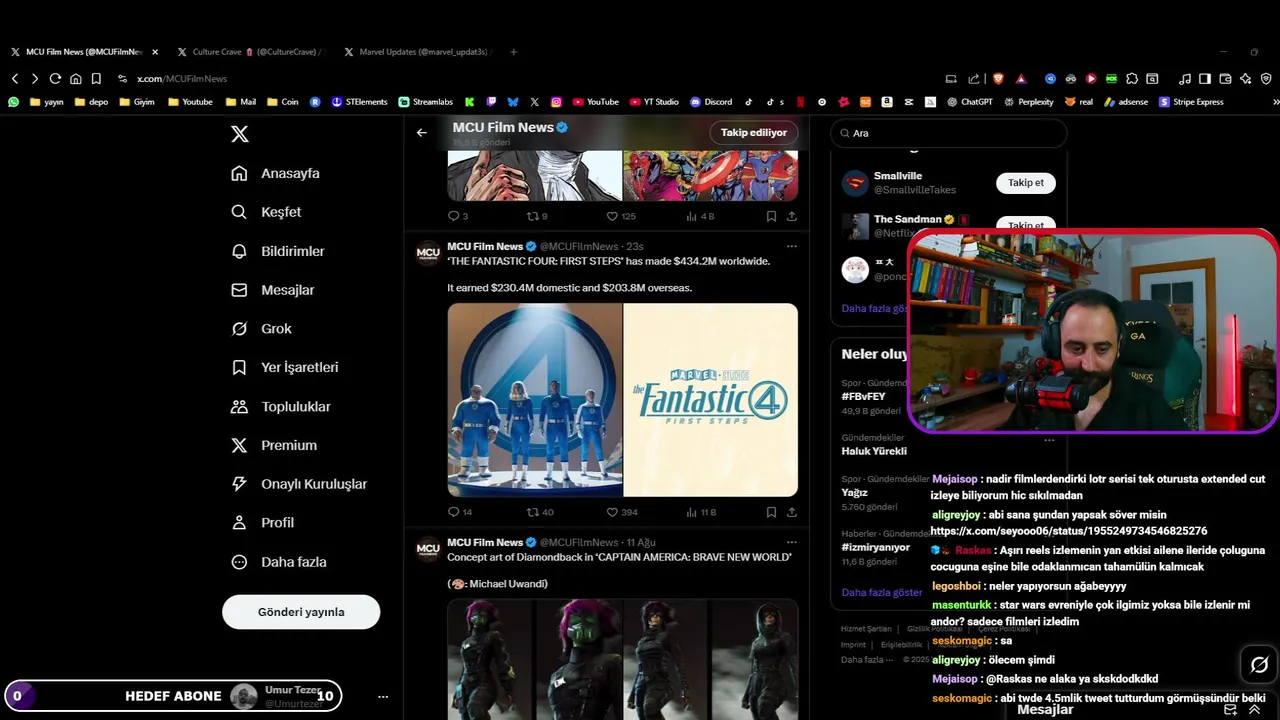This screenshot has width=1280, height=720.
Task: Click Daha fazla göster under trends
Action: coord(882,592)
